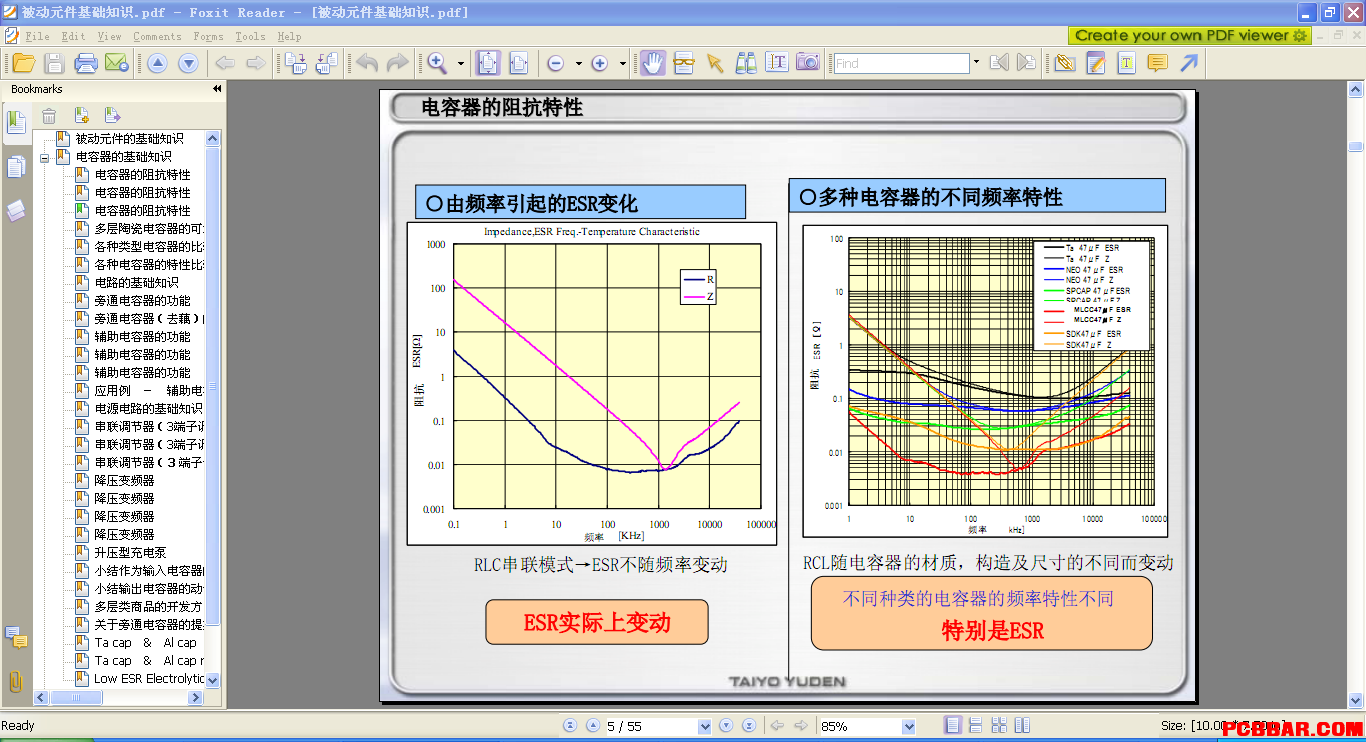Open a PDF file with the folder icon
Viewport: 1366px width, 742px height.
pos(23,63)
